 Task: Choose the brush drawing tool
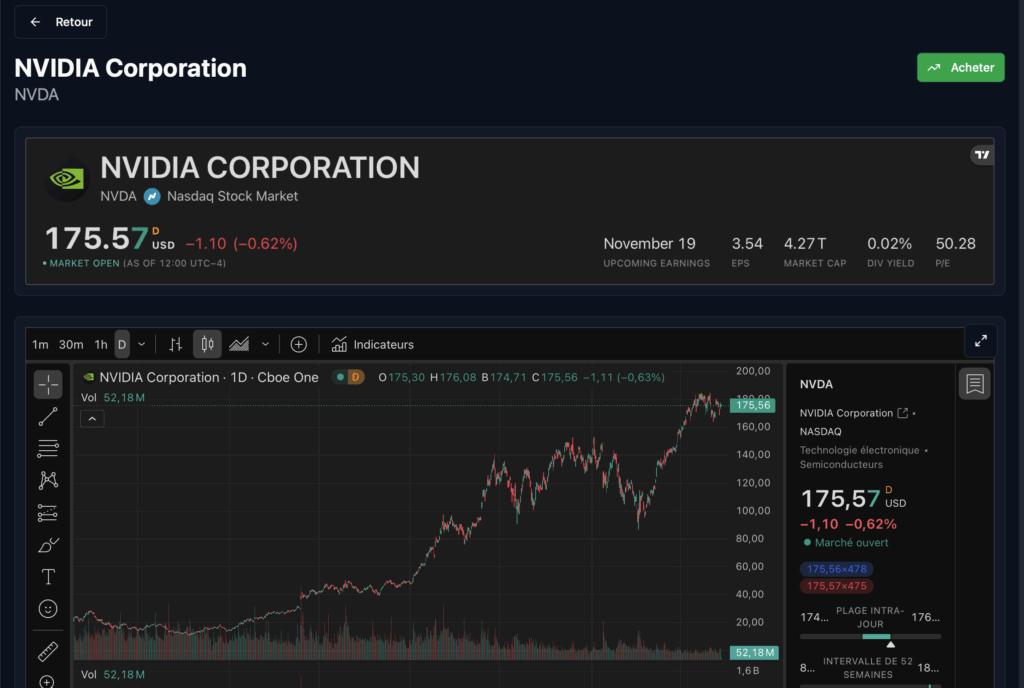pos(48,545)
